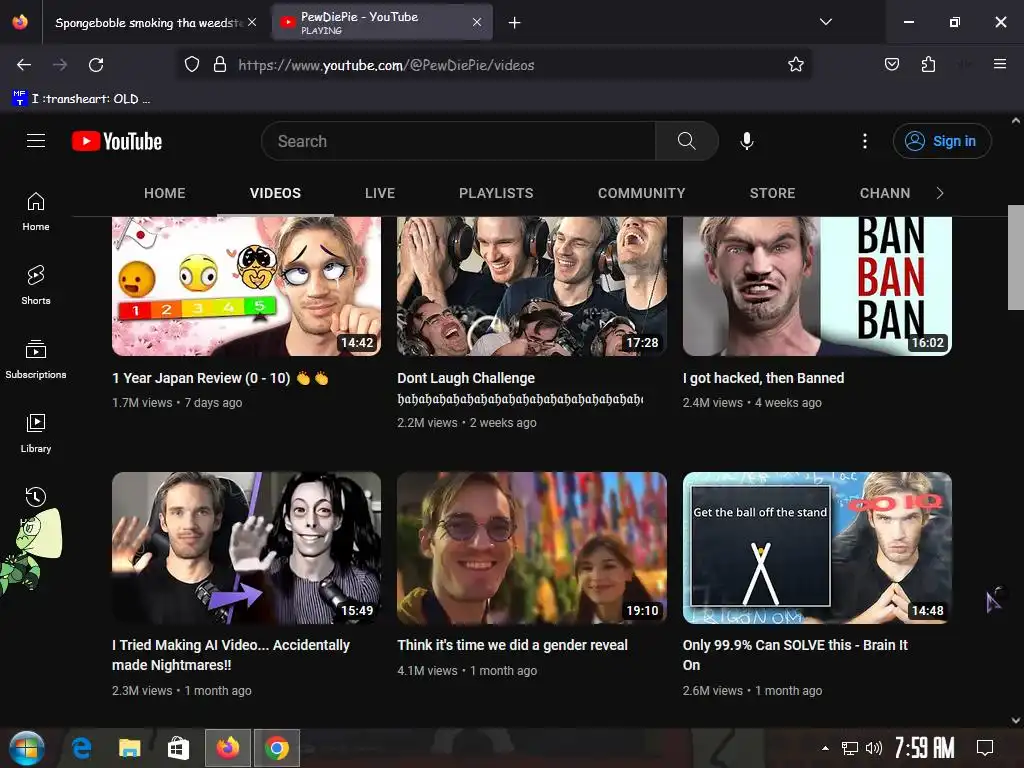The width and height of the screenshot is (1024, 768).
Task: Click the browser forward arrow
Action: [60, 65]
